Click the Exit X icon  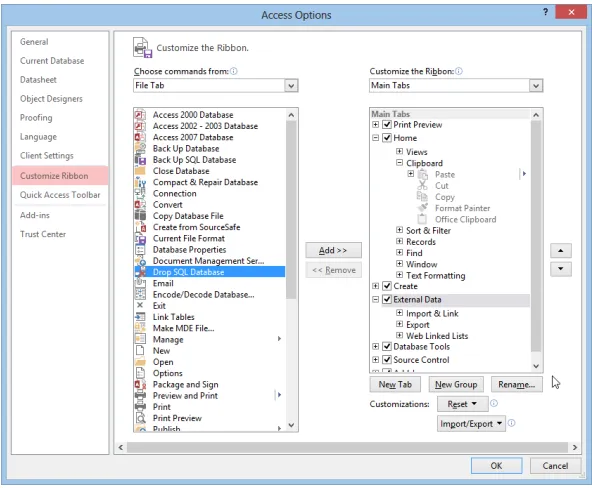140,305
